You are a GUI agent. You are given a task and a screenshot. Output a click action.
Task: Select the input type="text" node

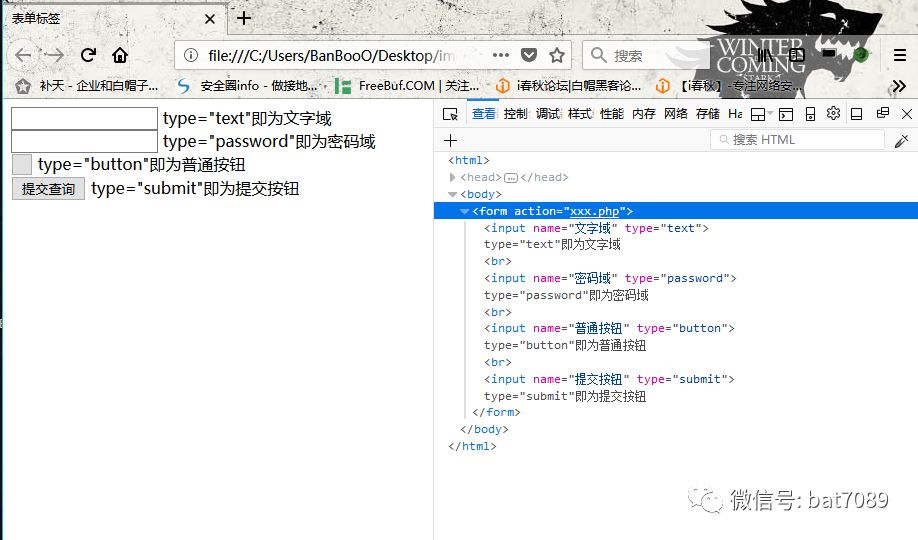click(596, 228)
